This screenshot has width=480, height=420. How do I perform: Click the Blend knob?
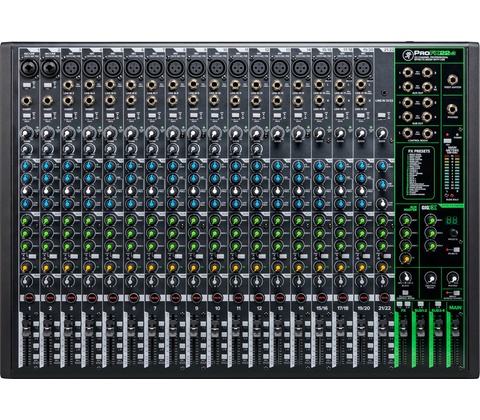pyautogui.click(x=405, y=277)
